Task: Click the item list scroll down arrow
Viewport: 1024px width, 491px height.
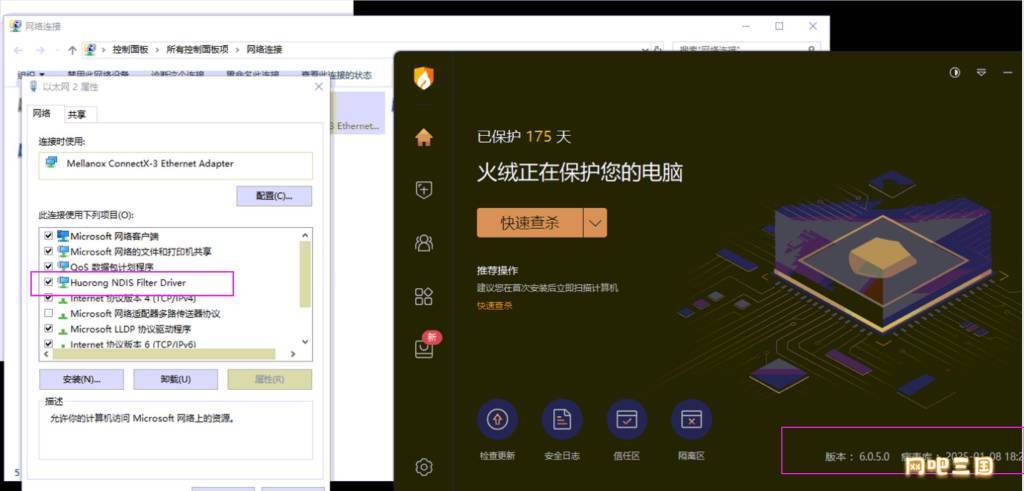Action: (x=305, y=341)
